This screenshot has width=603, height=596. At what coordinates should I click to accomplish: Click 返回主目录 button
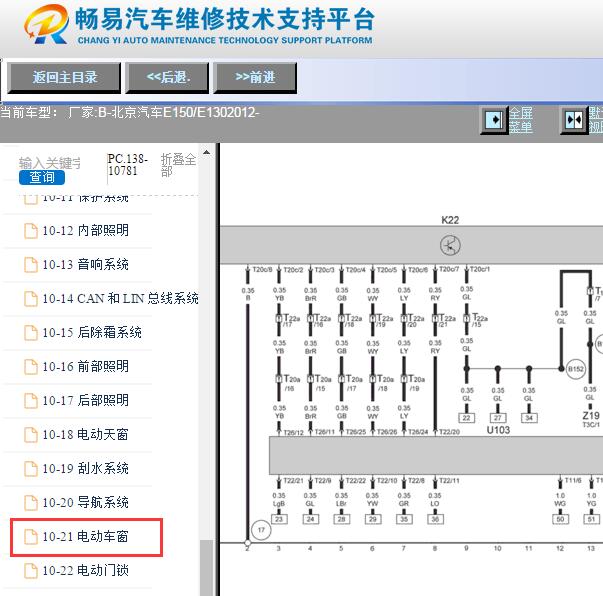(x=64, y=78)
